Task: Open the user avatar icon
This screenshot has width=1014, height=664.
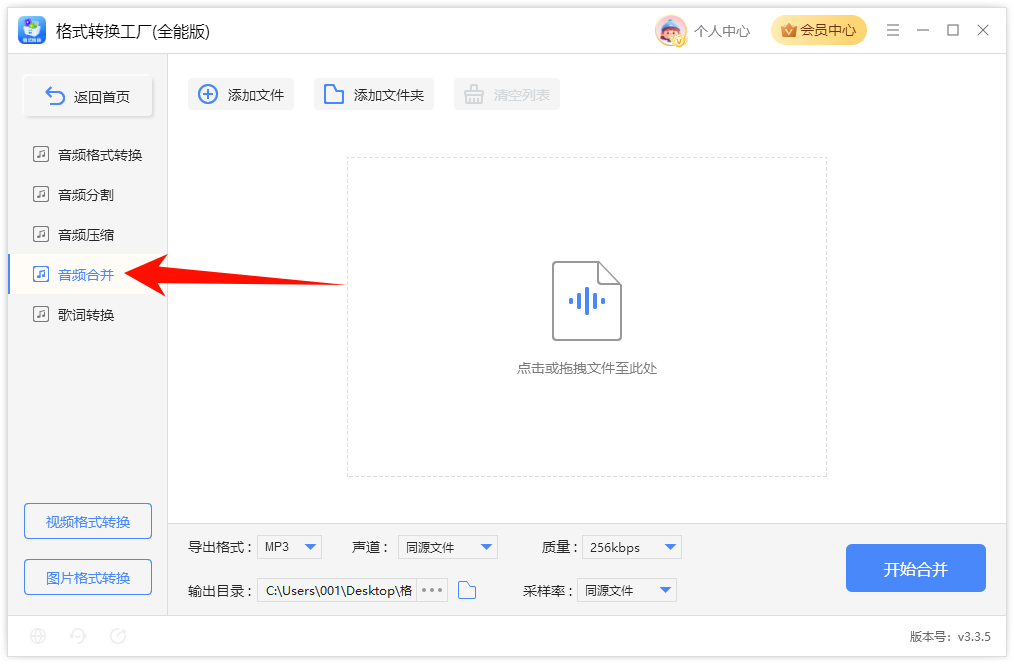Action: [671, 30]
